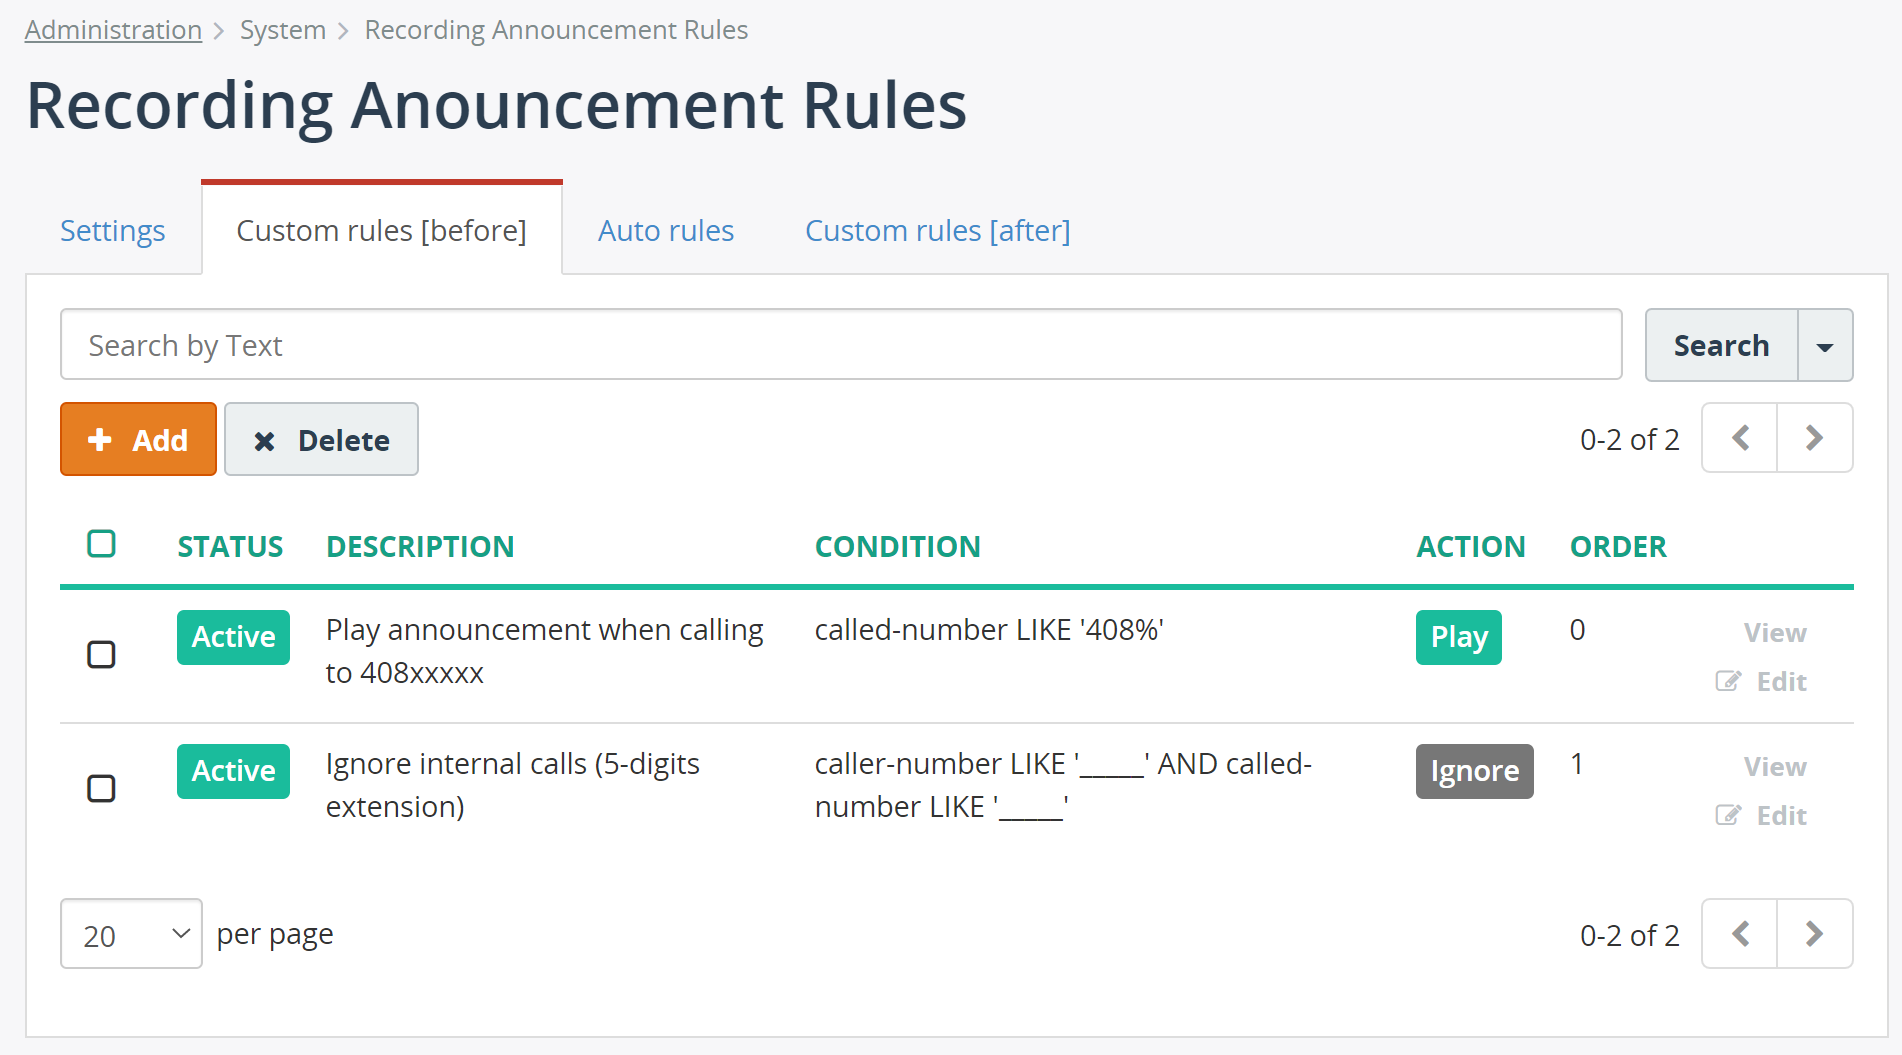Click the next page arrow near the top pagination
The width and height of the screenshot is (1902, 1055).
pyautogui.click(x=1814, y=437)
